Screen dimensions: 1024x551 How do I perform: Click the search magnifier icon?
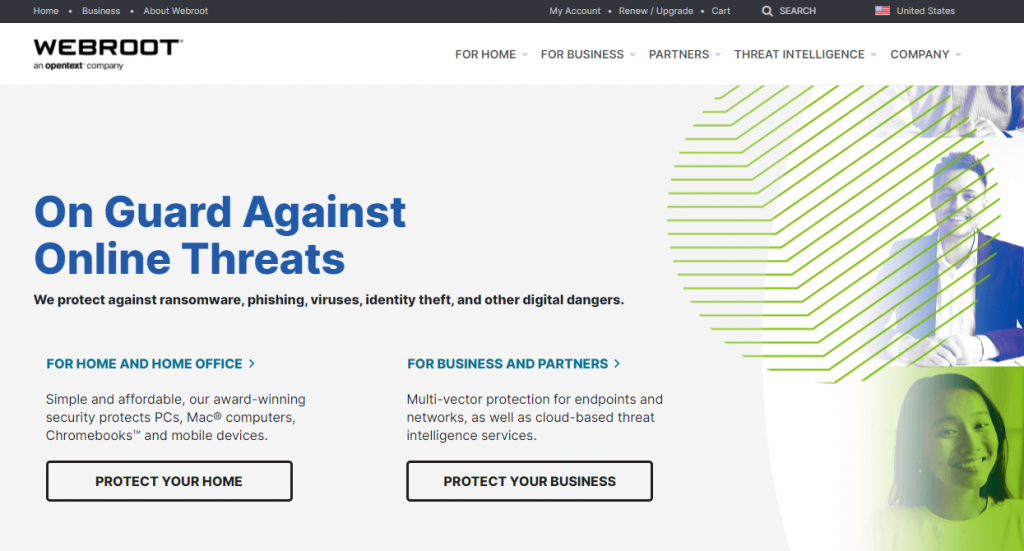pyautogui.click(x=767, y=11)
